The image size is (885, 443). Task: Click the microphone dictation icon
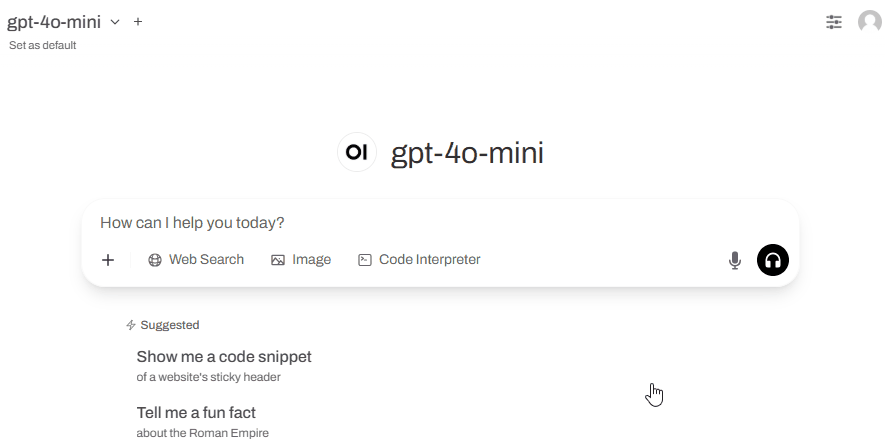(x=734, y=260)
